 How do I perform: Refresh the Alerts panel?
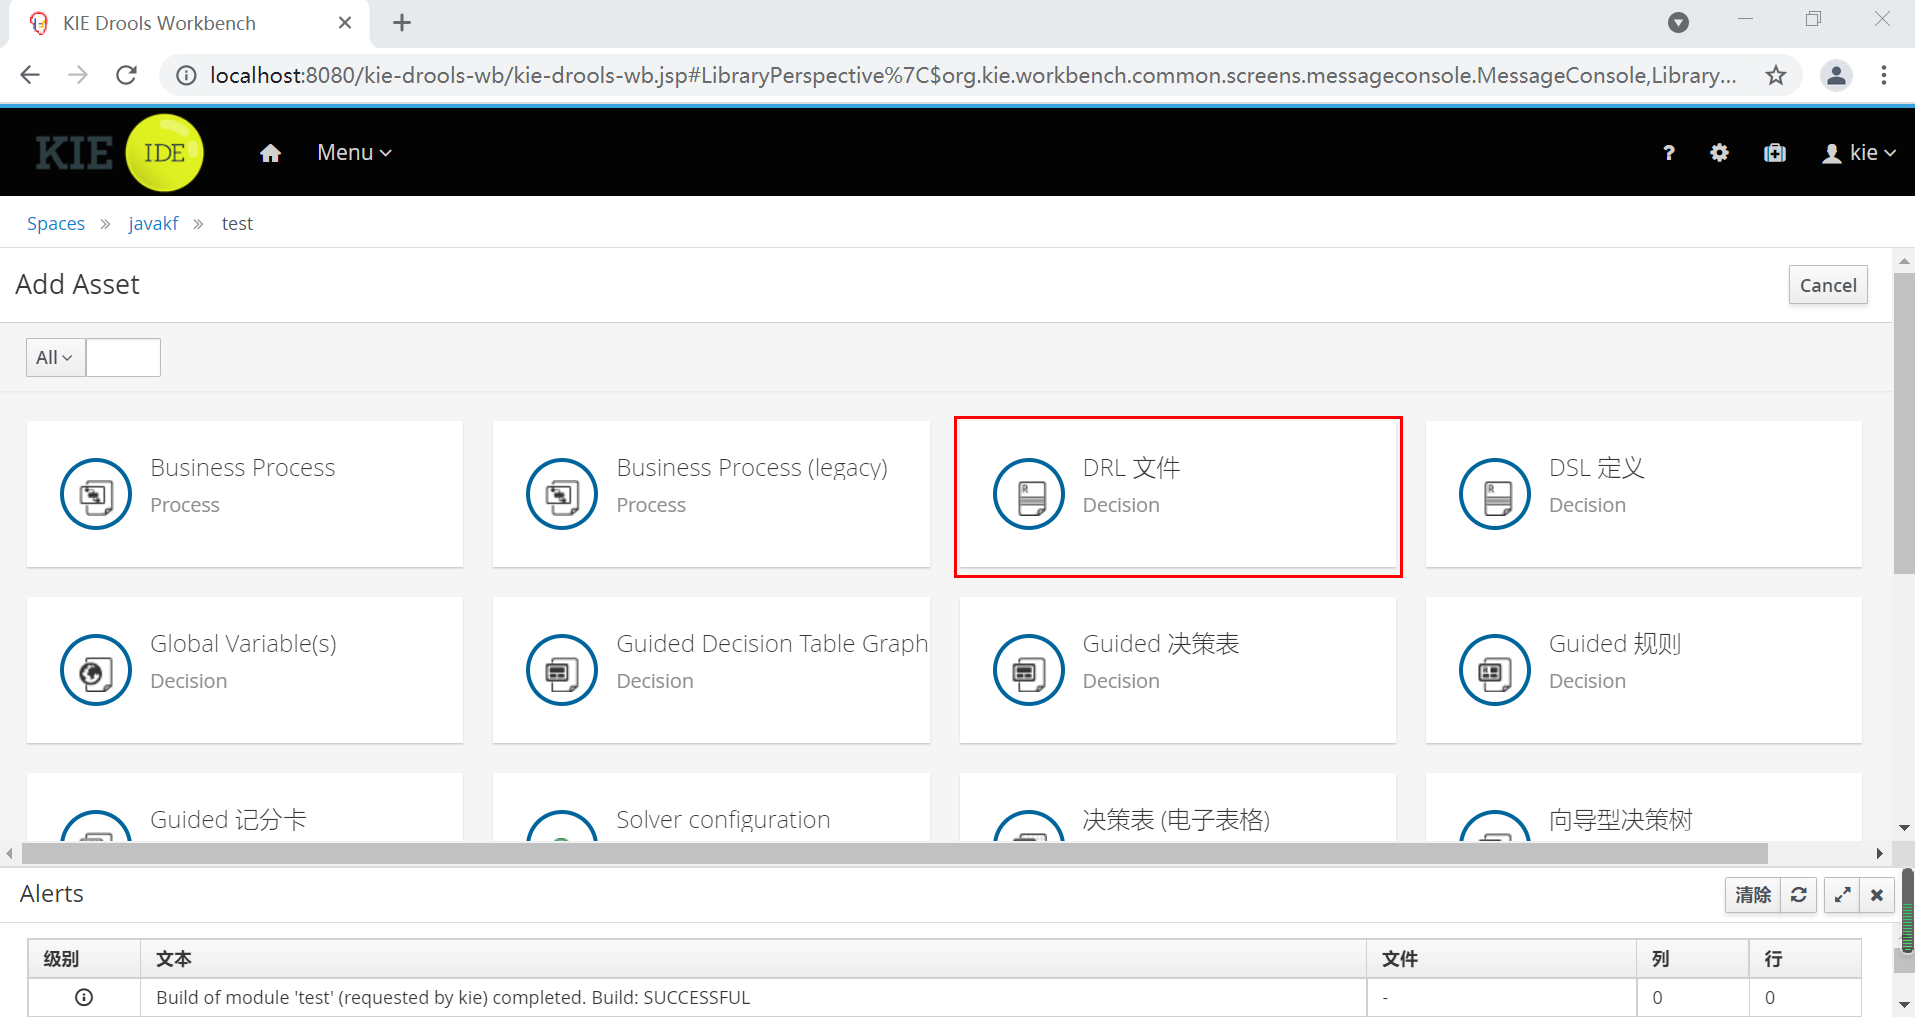pyautogui.click(x=1798, y=895)
